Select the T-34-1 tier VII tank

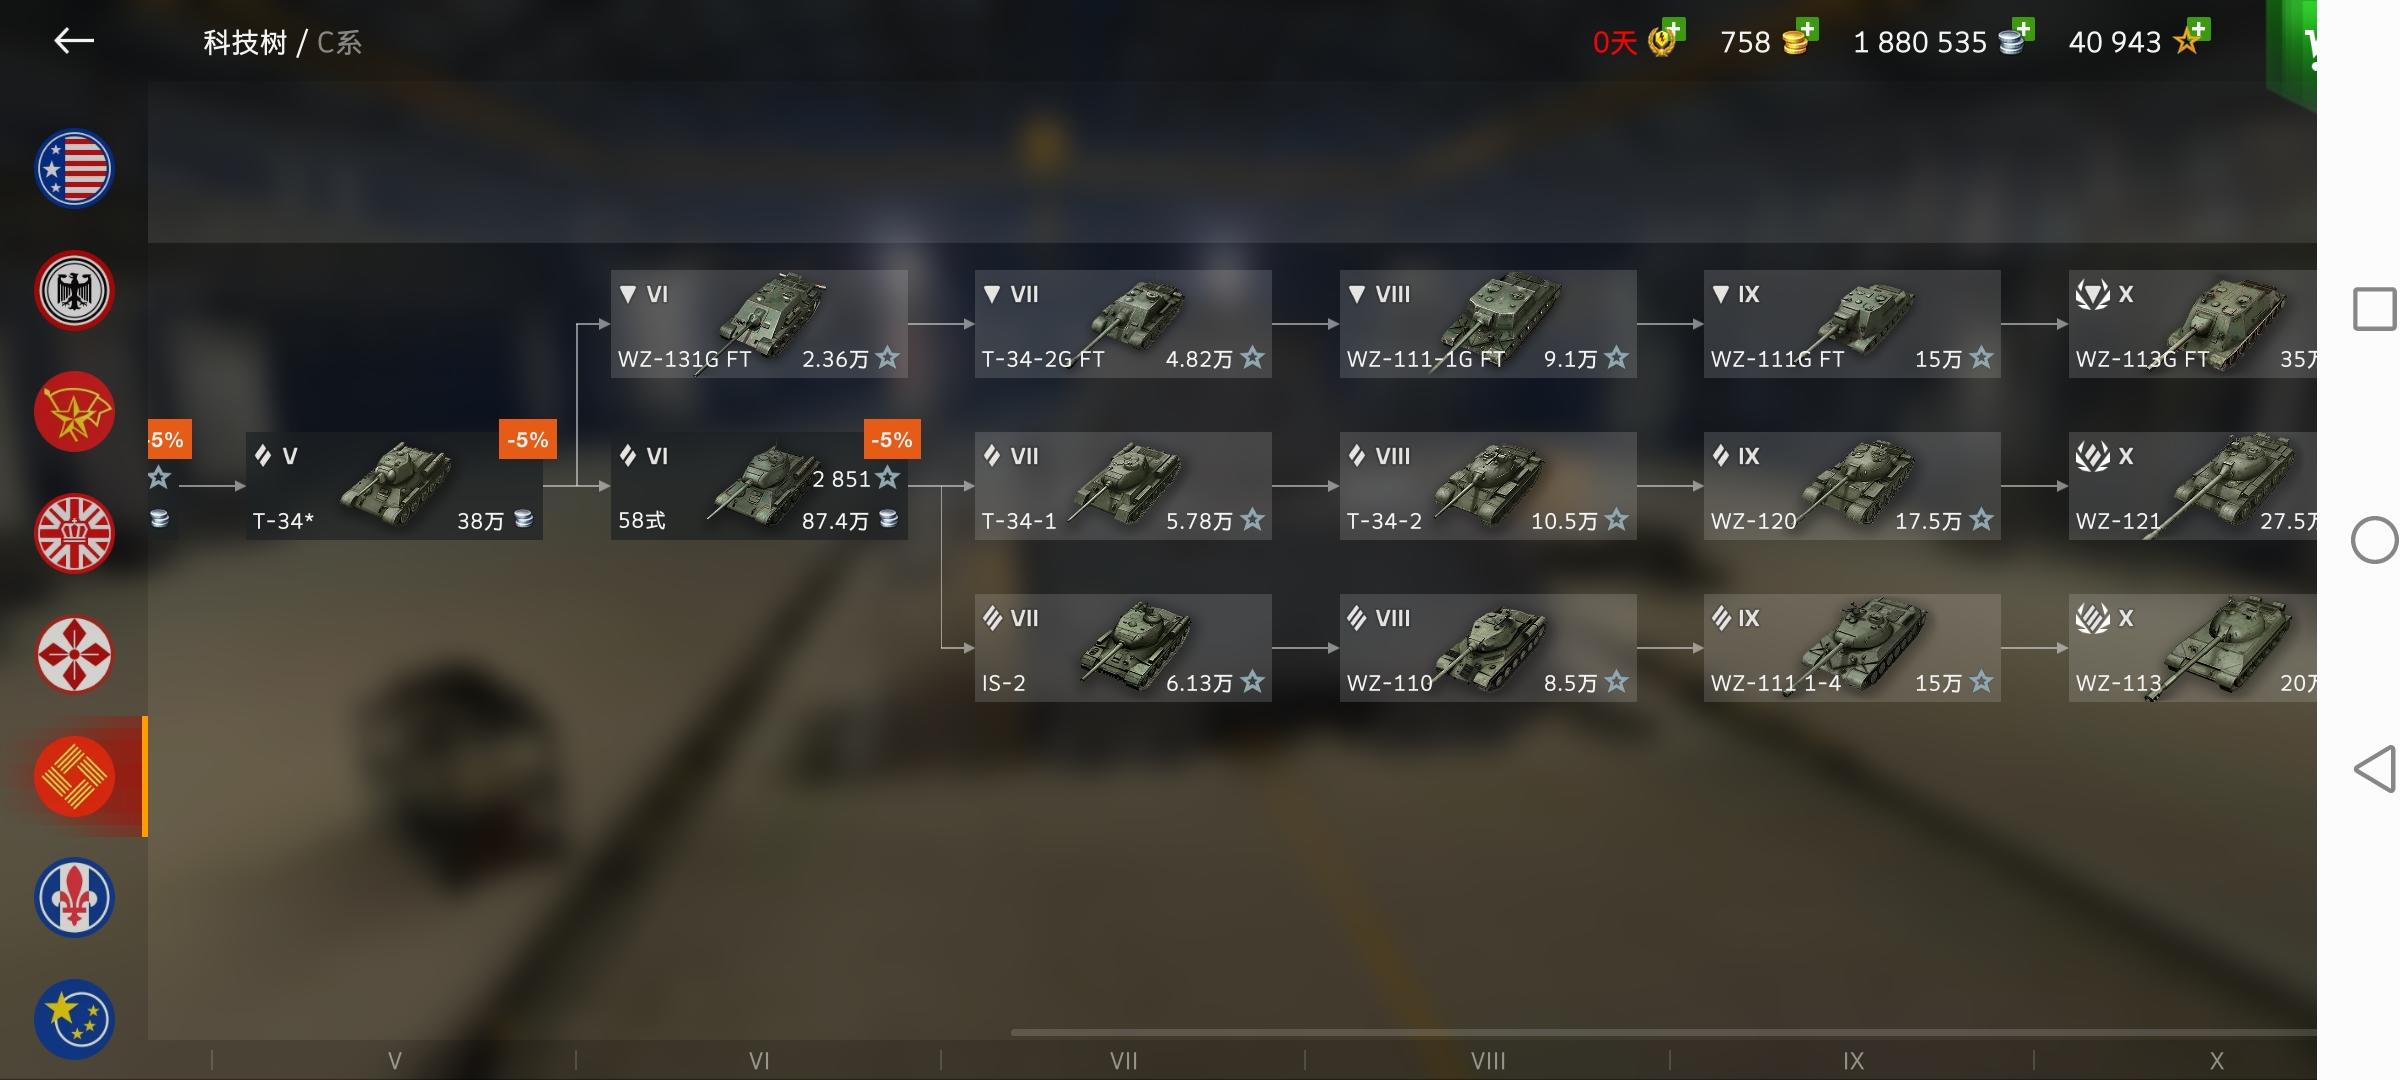tap(1123, 486)
